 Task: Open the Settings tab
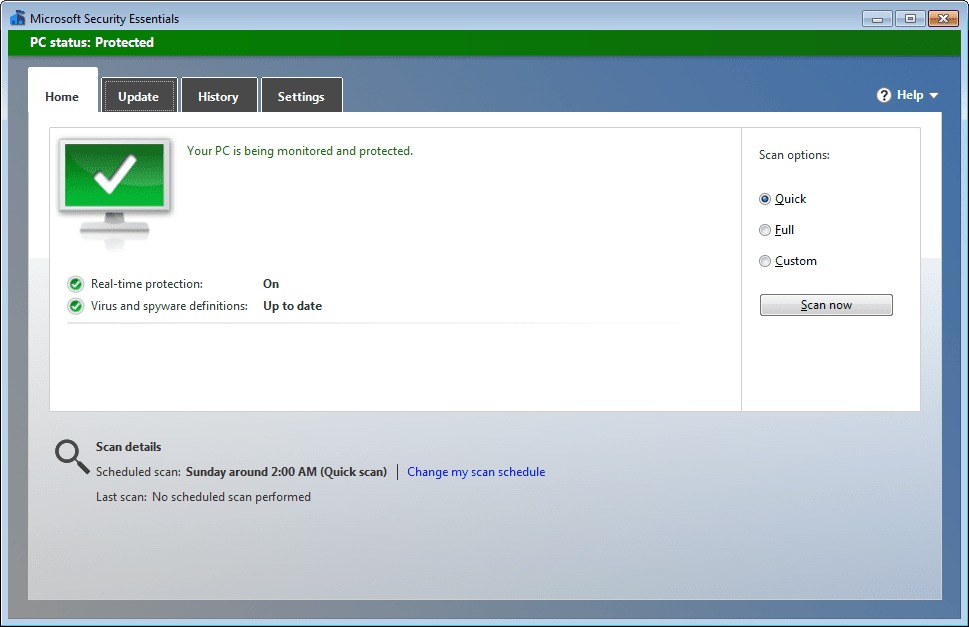point(301,95)
